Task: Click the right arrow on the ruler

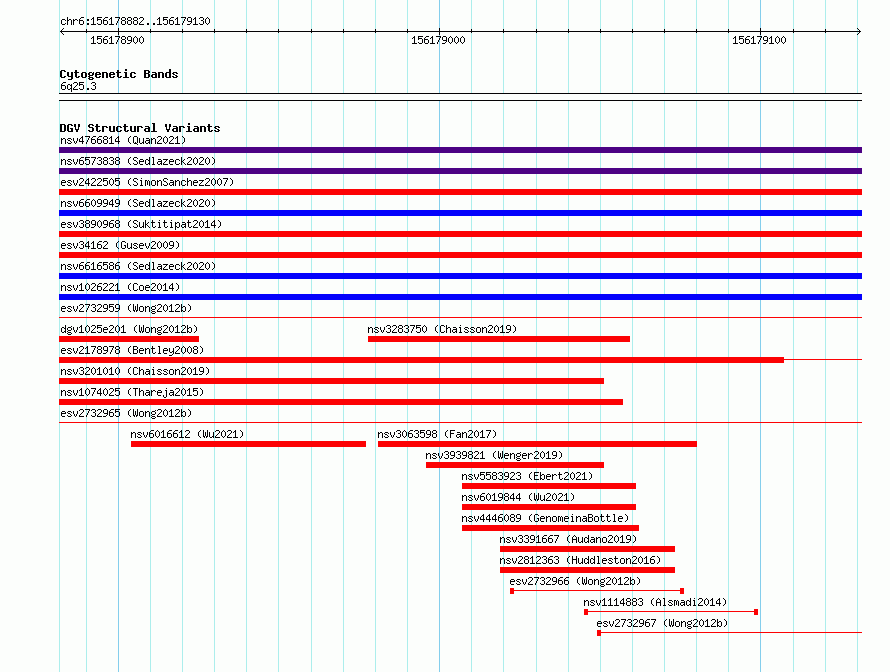Action: tap(858, 32)
